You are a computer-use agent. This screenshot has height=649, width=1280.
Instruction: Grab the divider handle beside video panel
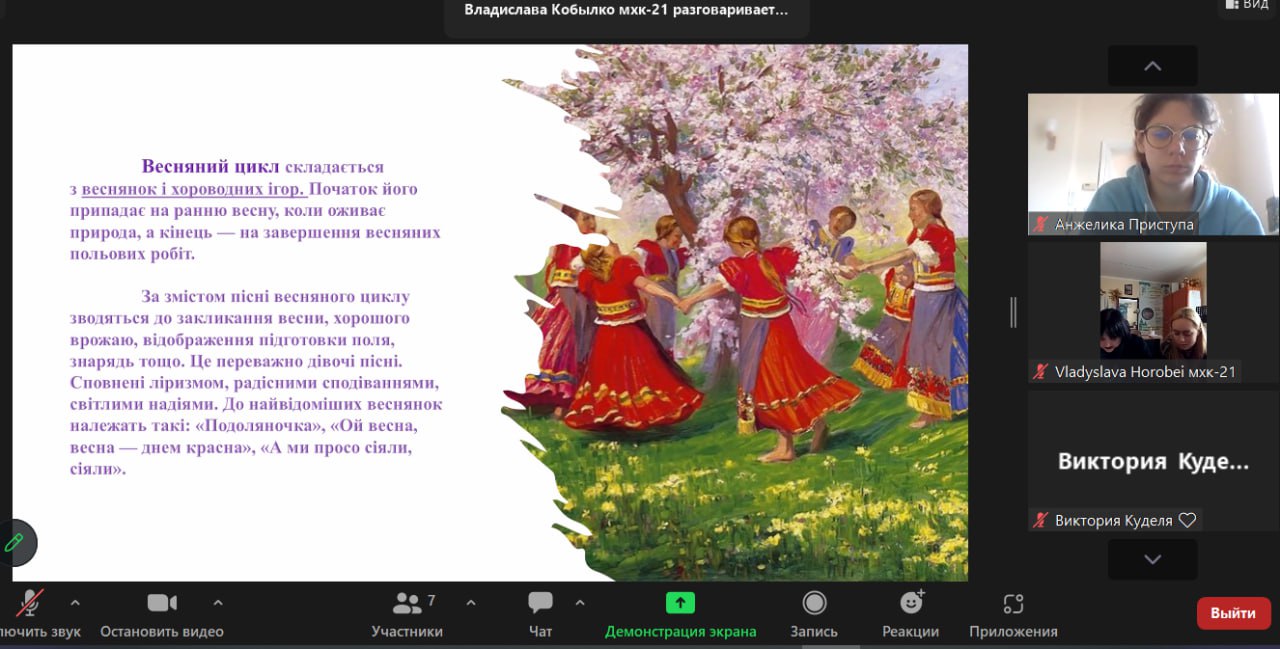pyautogui.click(x=1013, y=312)
